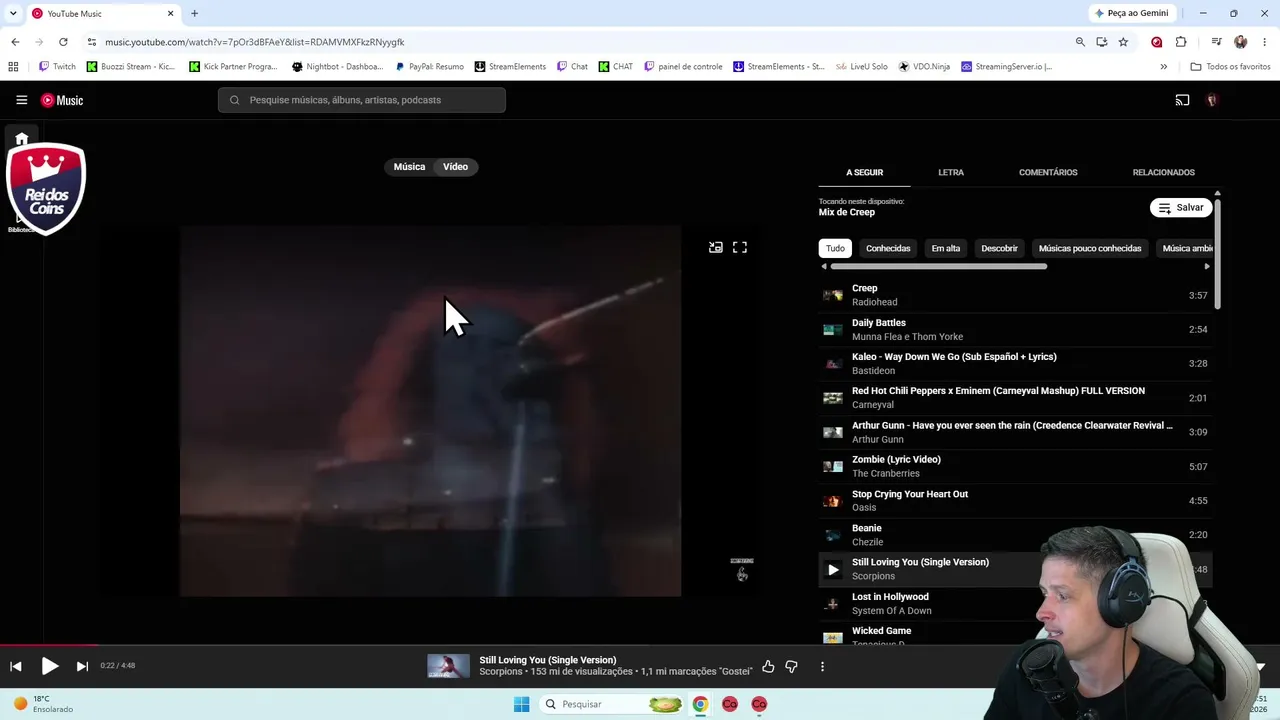
Task: Filter the queue by Conhecidas
Action: pyautogui.click(x=888, y=248)
